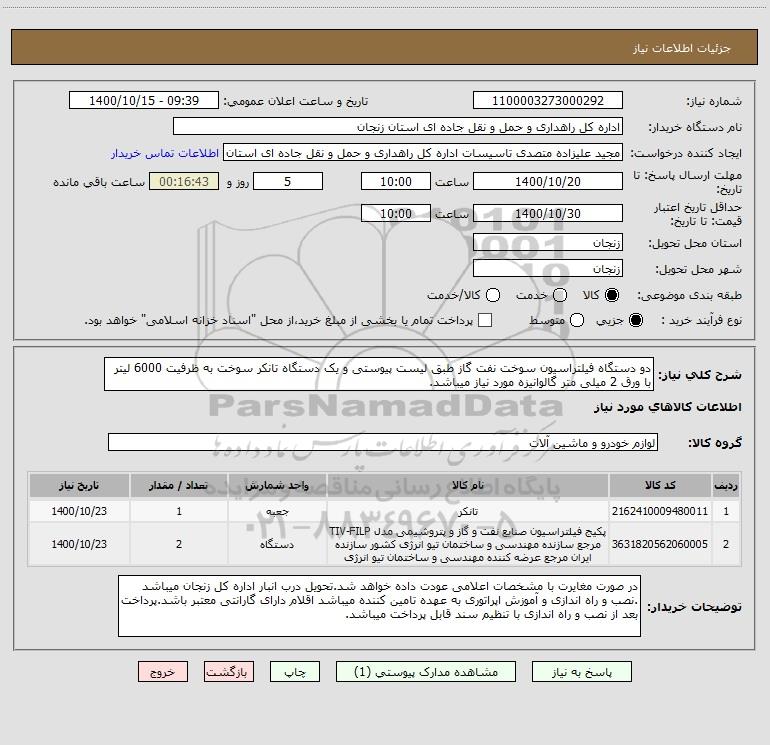Click the تاریخ نیاز column header
The image size is (770, 745).
click(79, 486)
